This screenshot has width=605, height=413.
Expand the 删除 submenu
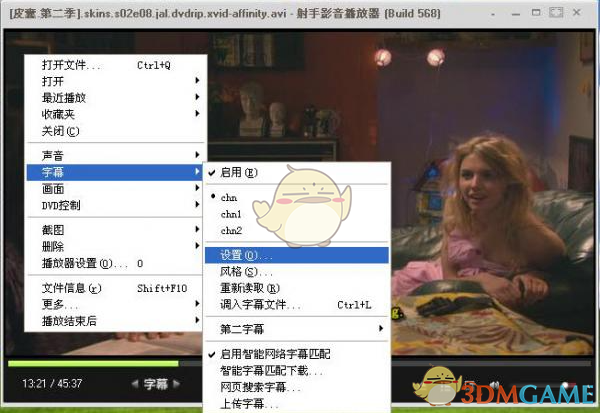[115, 247]
